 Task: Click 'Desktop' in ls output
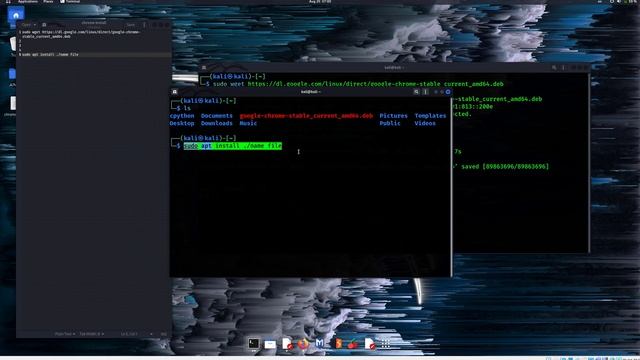182,123
